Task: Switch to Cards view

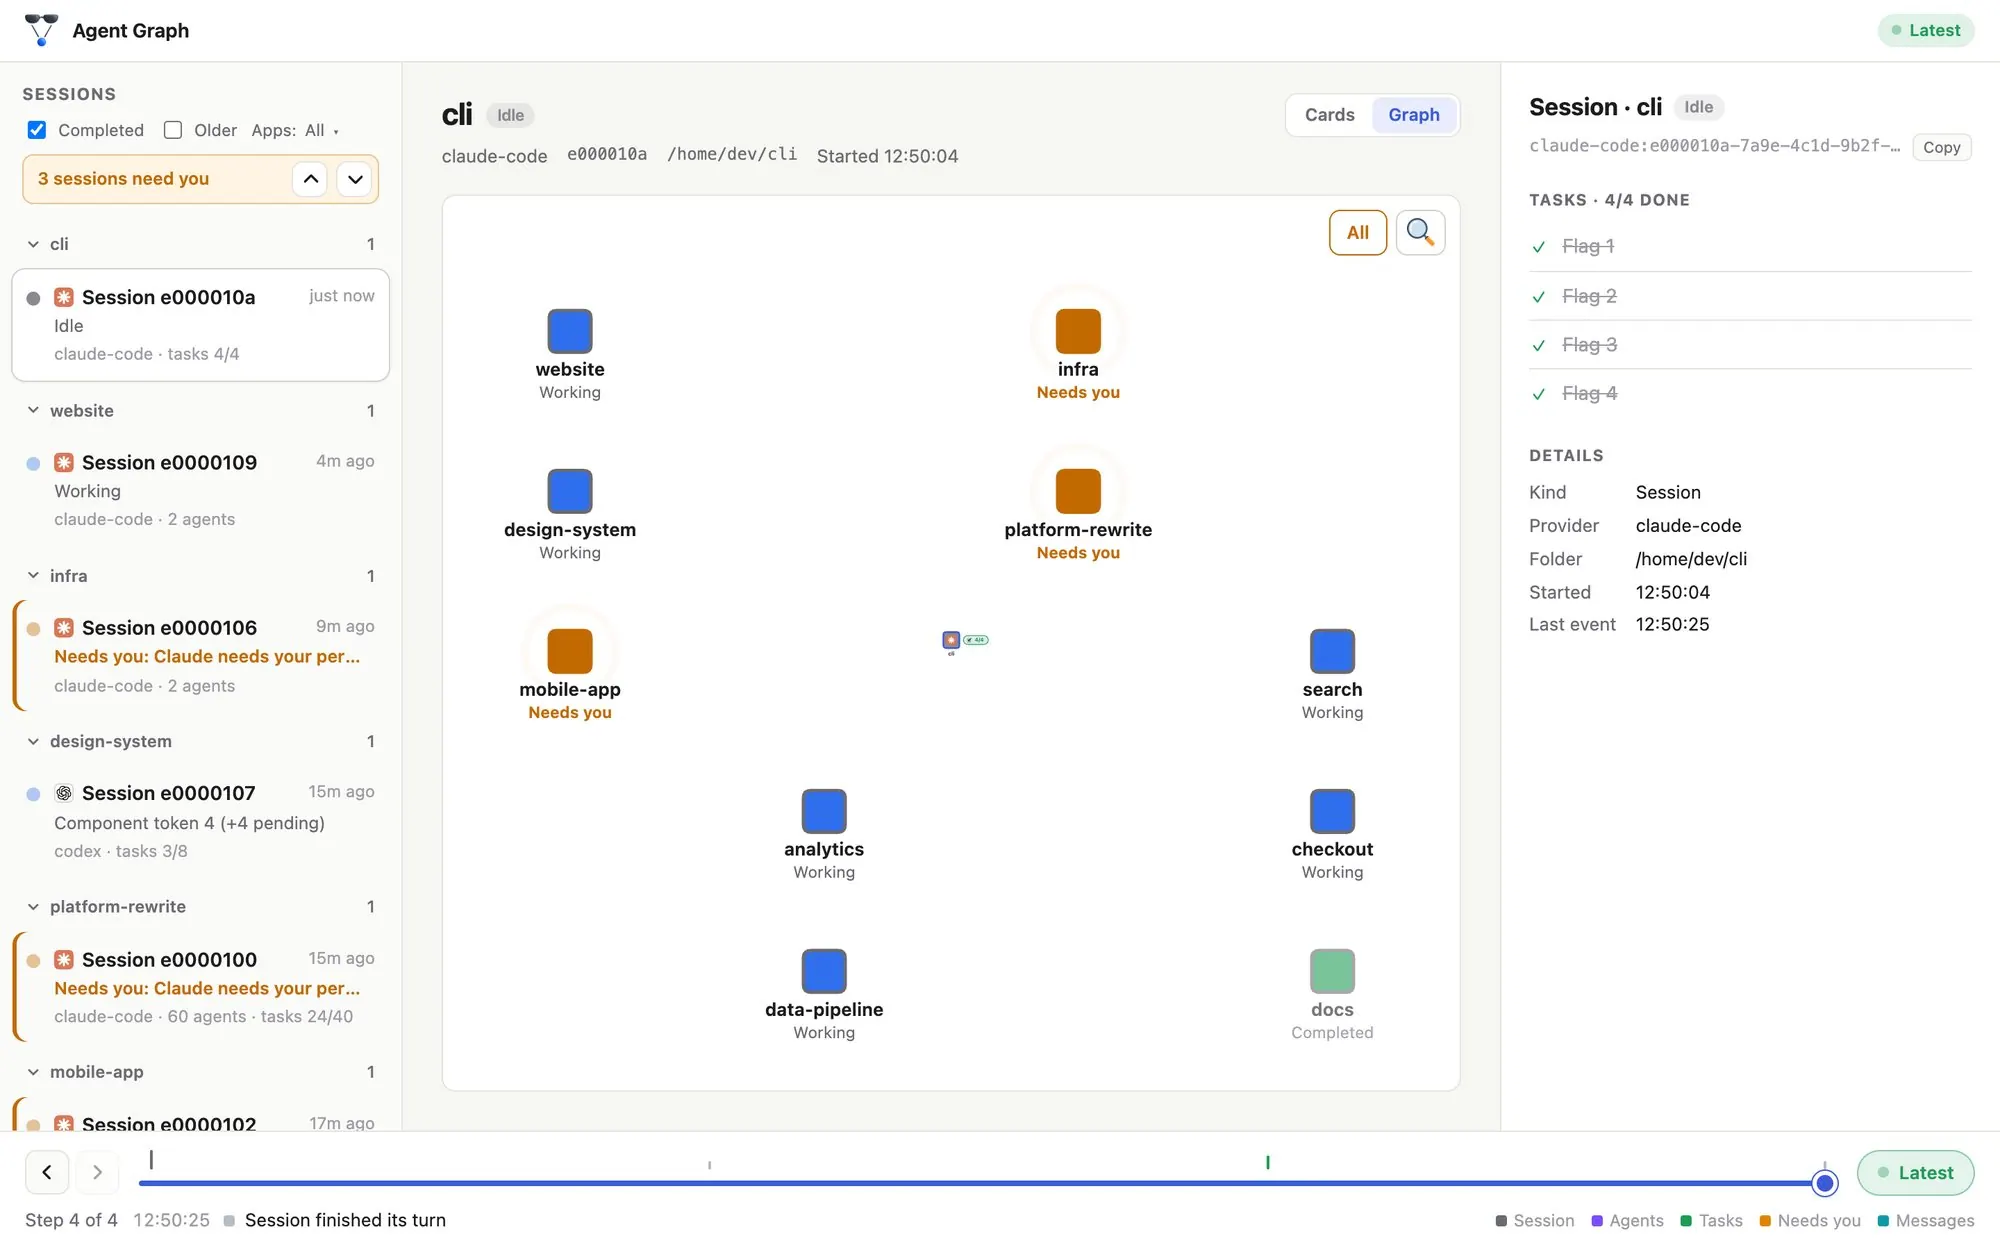Action: 1329,115
